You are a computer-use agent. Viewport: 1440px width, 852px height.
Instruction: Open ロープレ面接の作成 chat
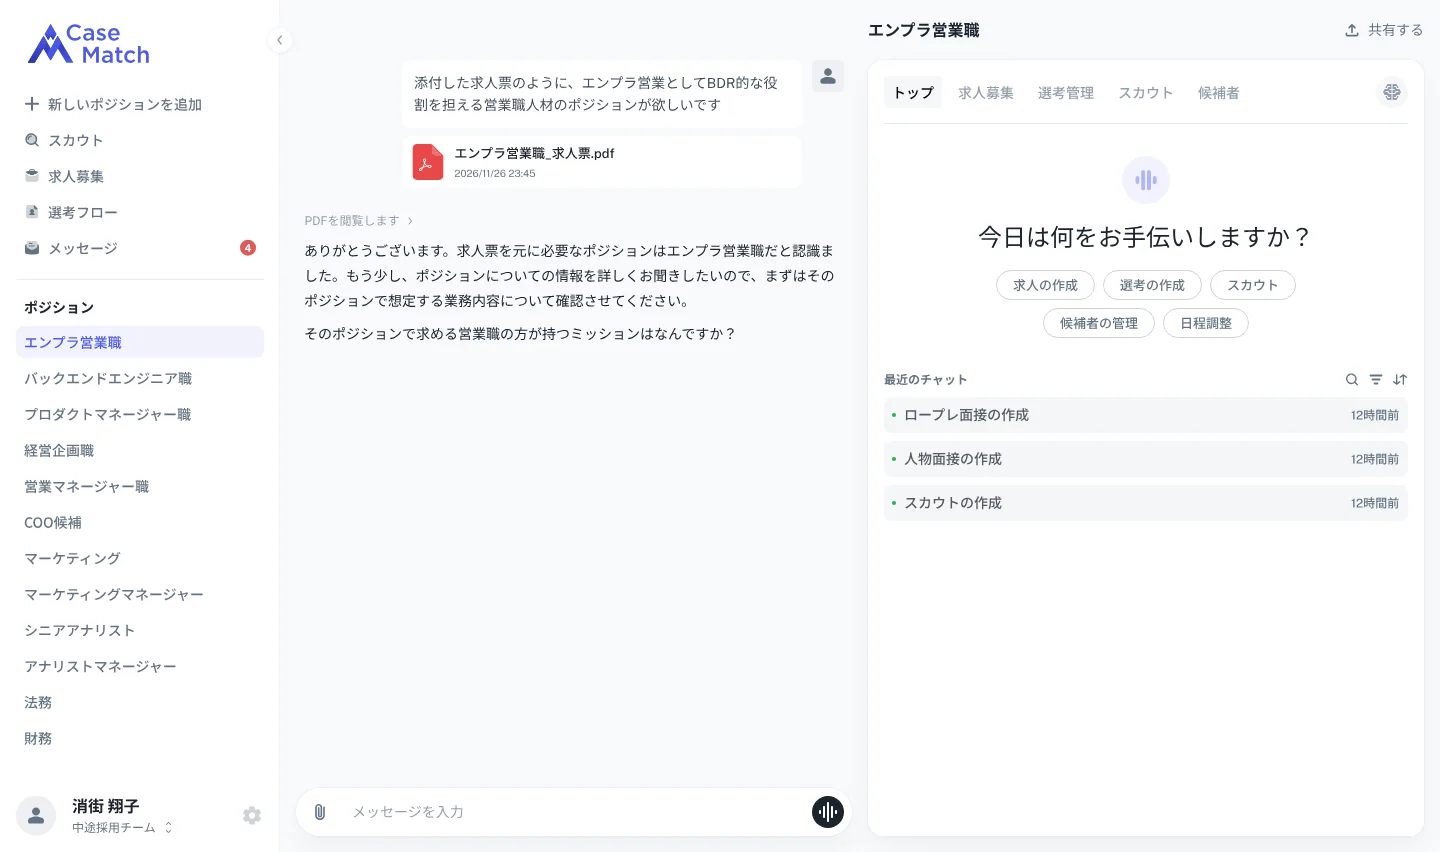[x=1146, y=415]
